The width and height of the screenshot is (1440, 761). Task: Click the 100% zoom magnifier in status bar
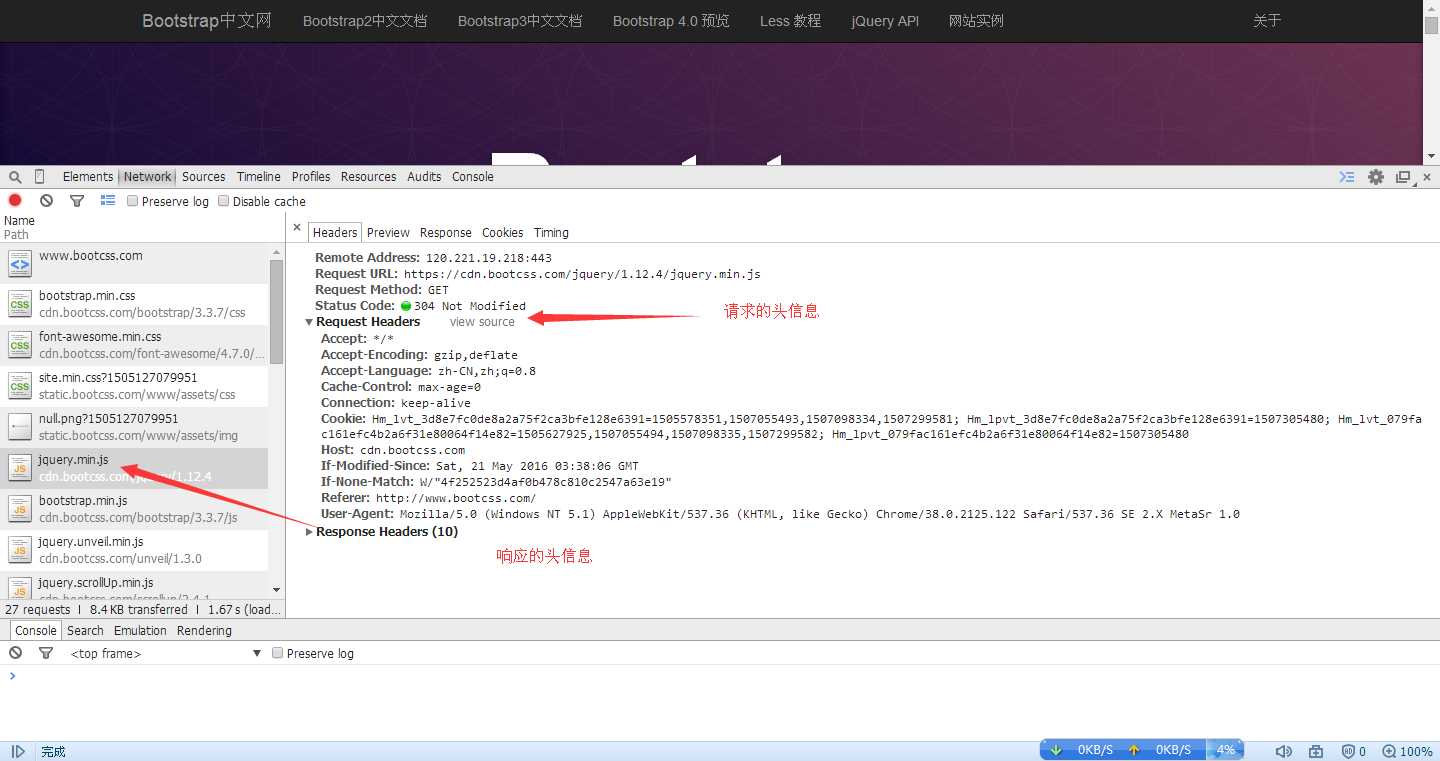[x=1389, y=751]
